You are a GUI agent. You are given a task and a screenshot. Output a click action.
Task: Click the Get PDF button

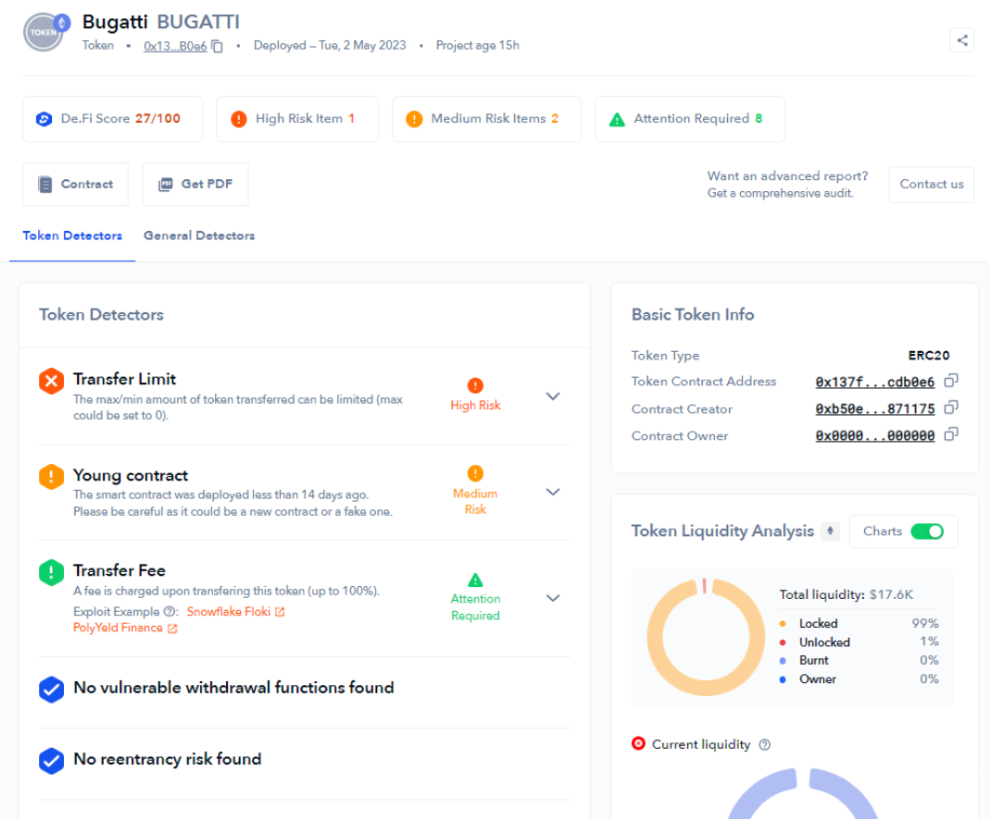(x=196, y=184)
